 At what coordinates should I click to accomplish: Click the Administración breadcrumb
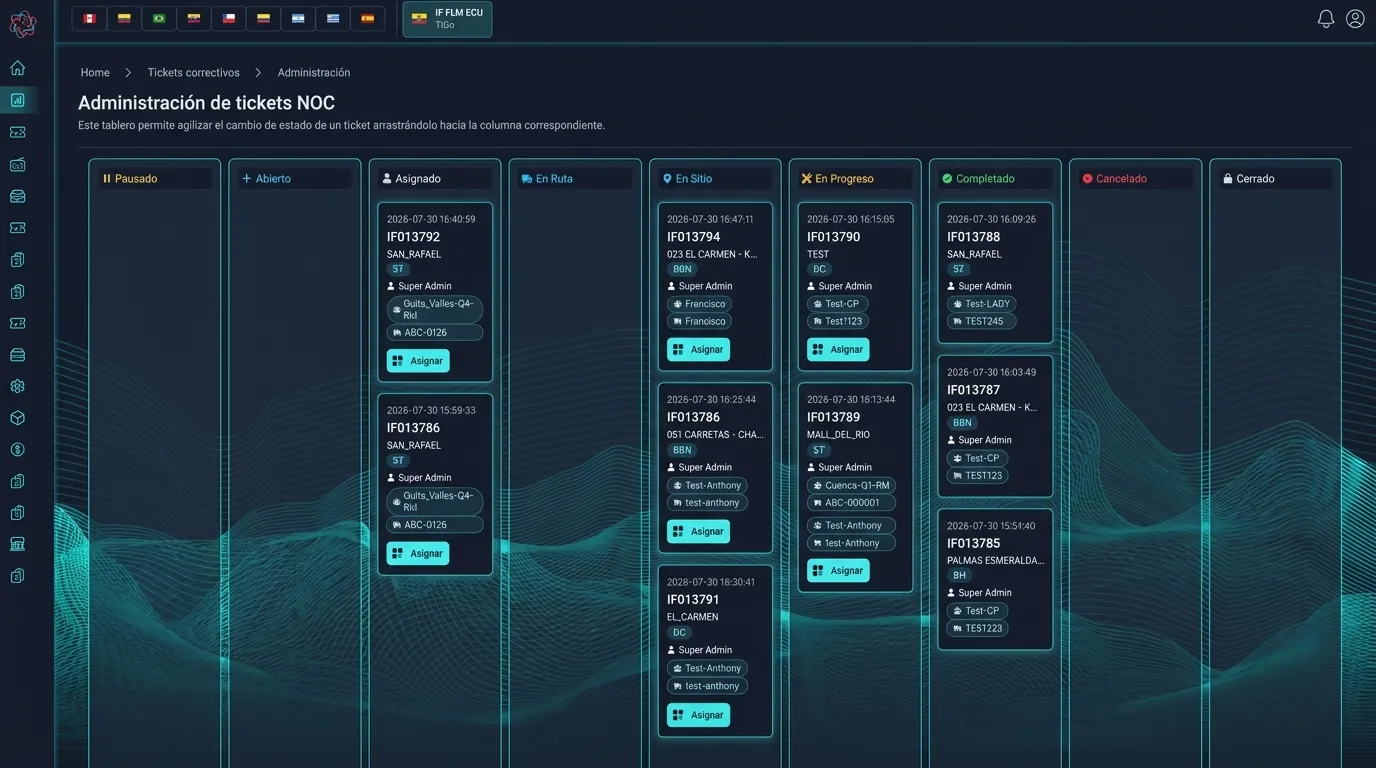click(314, 73)
